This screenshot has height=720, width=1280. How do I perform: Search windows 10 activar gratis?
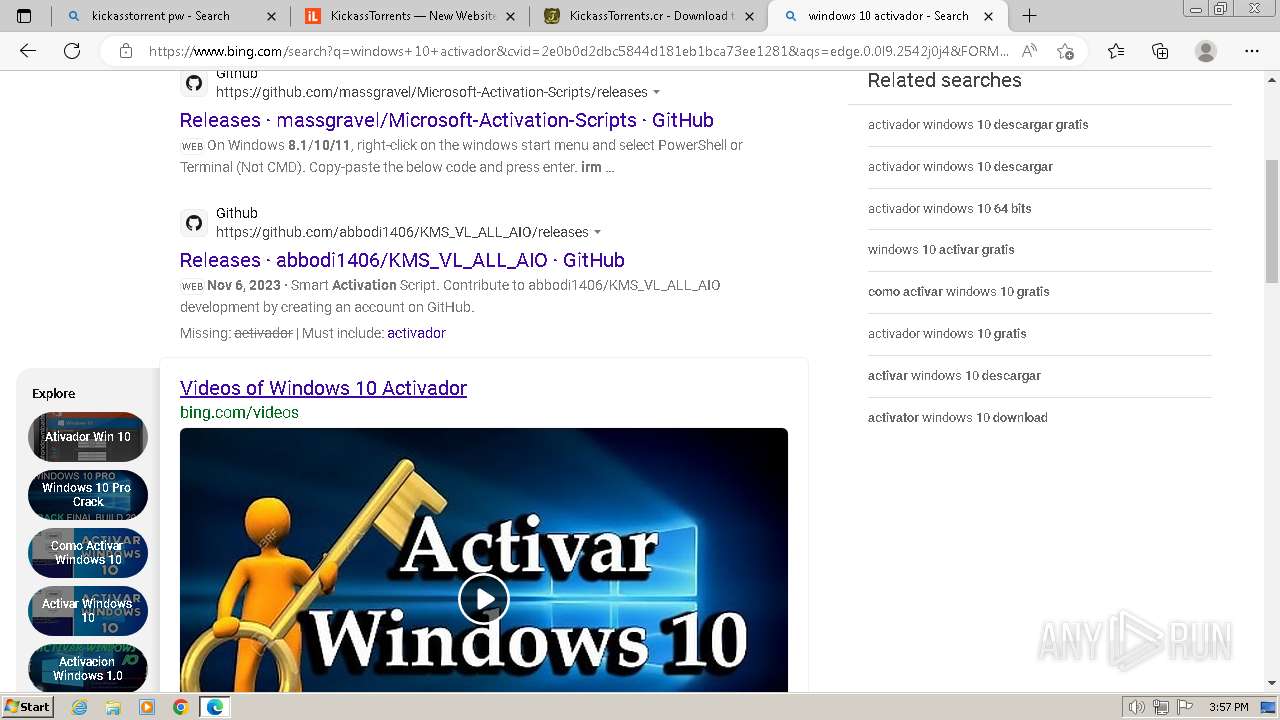(941, 250)
